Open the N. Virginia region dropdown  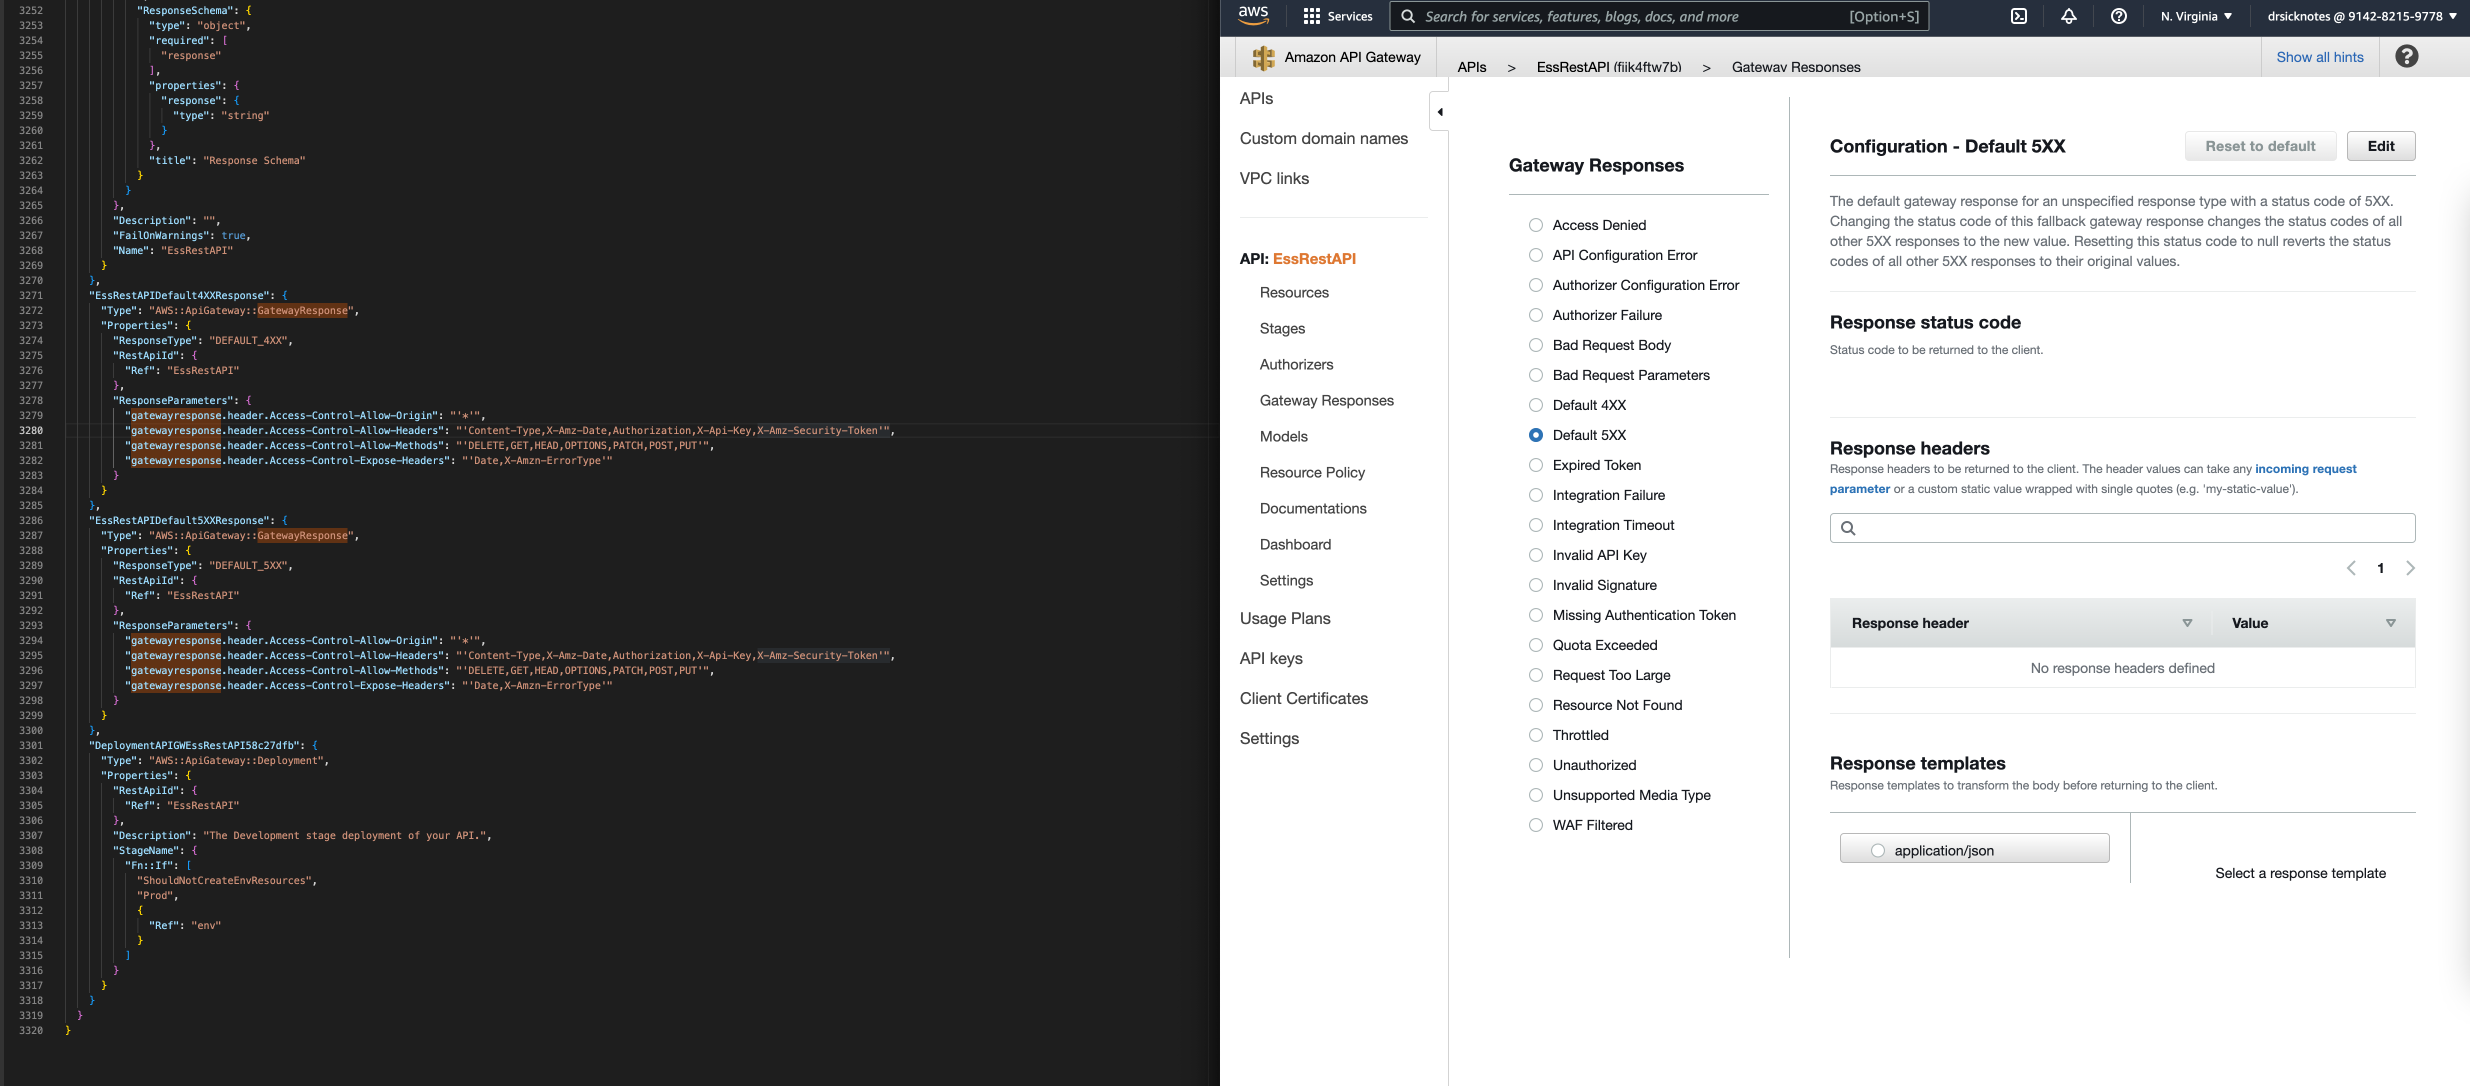coord(2195,16)
